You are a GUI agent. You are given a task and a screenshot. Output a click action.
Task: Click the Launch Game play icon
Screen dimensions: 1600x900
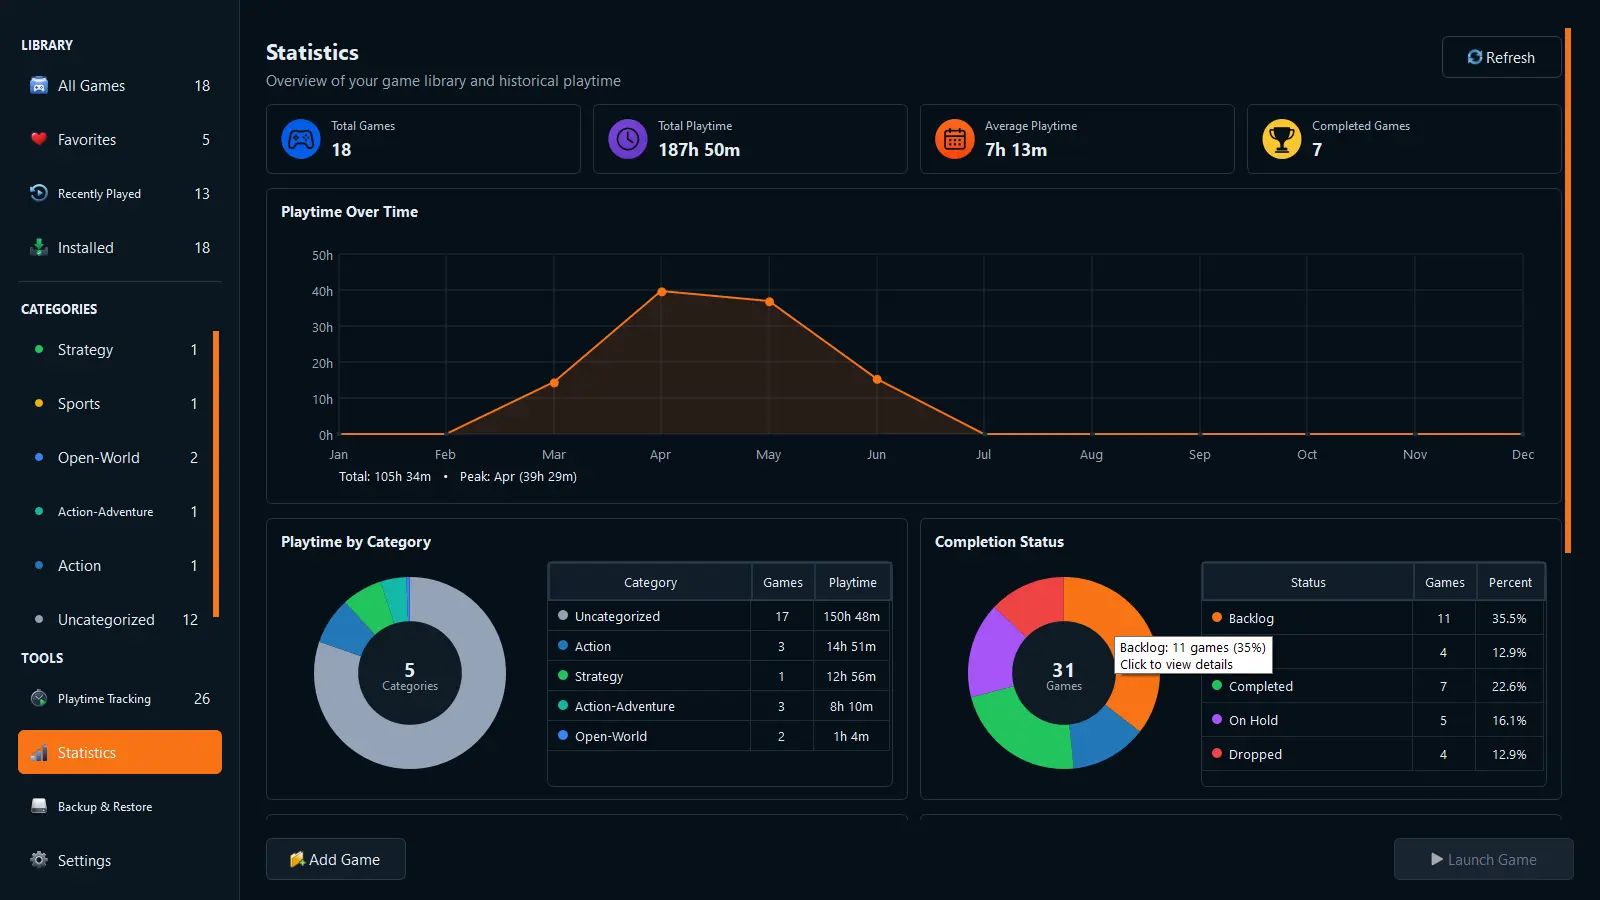click(1437, 859)
